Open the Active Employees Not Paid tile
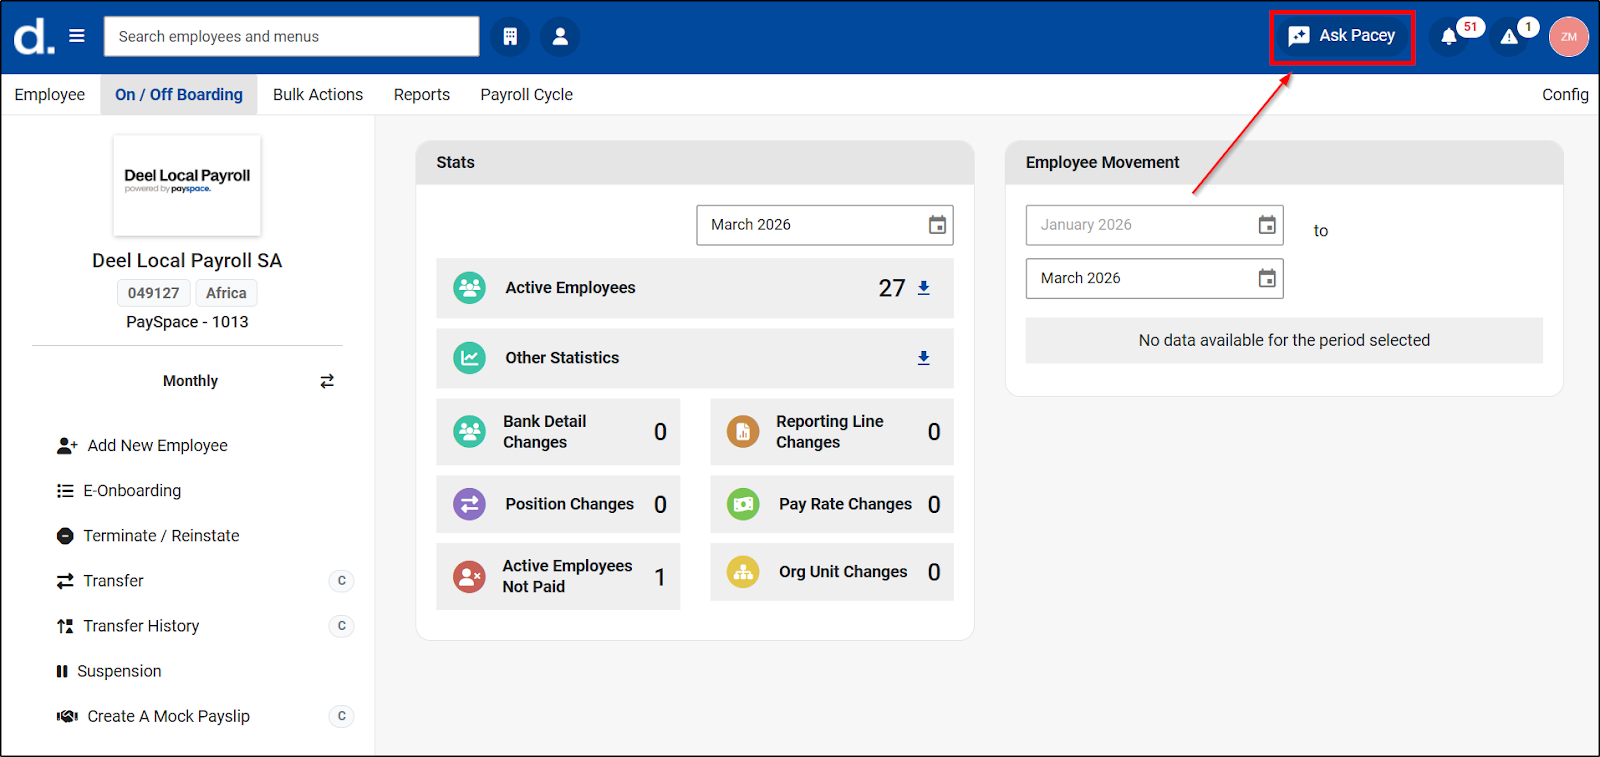 click(558, 576)
